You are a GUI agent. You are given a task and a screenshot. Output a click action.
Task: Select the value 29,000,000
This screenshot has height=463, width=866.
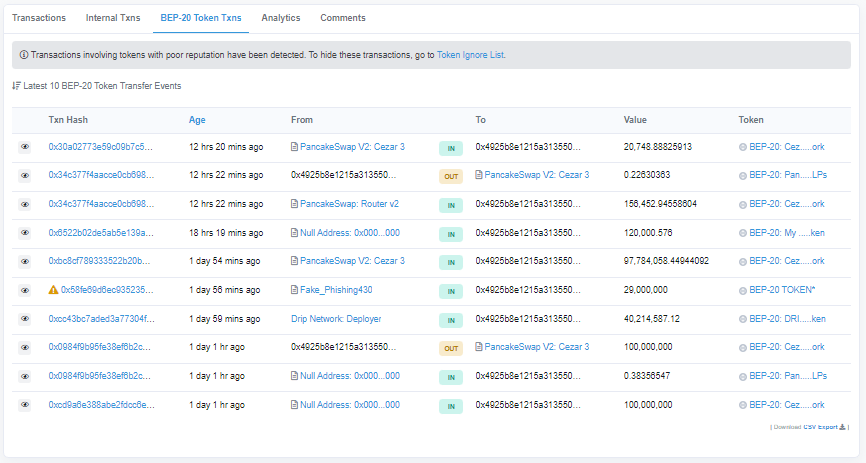tap(646, 290)
